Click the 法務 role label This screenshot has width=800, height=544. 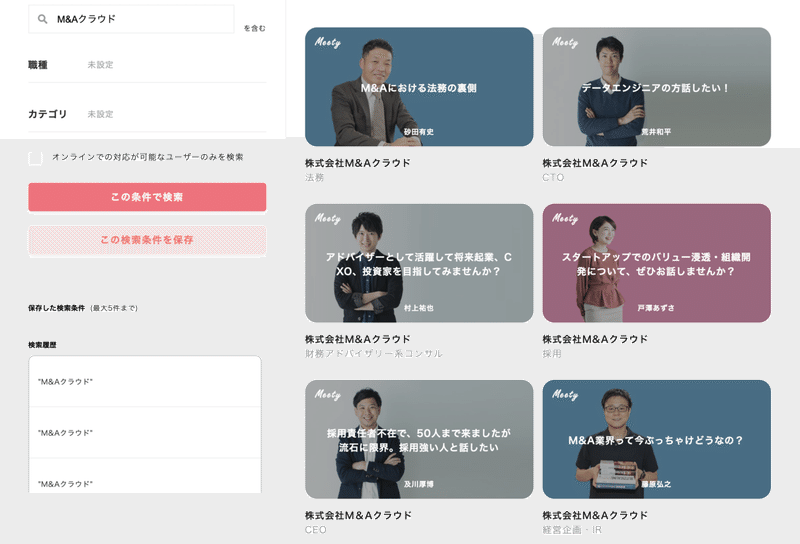315,178
